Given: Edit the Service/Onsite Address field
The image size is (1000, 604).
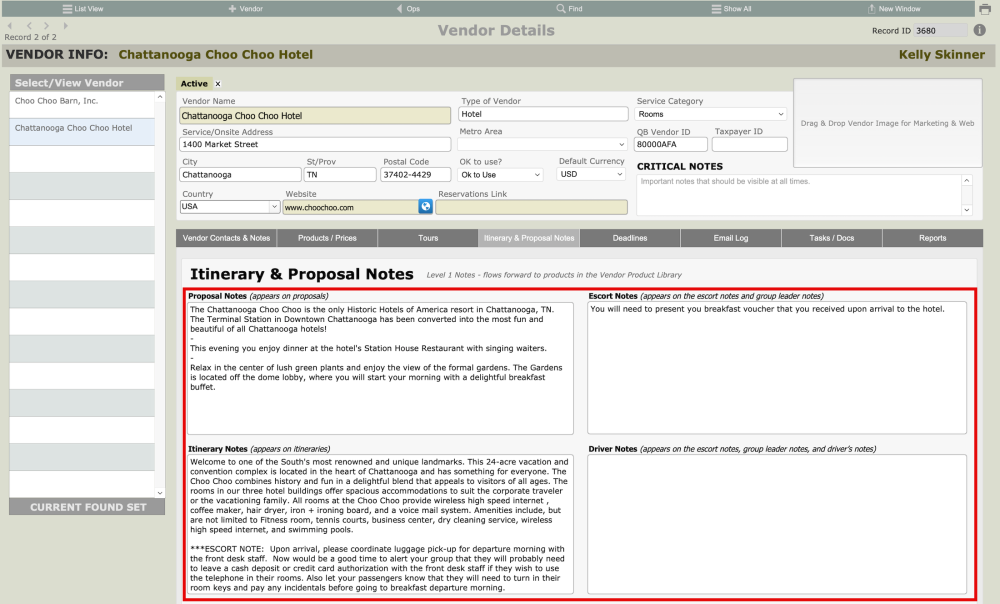Looking at the screenshot, I should click(x=315, y=144).
